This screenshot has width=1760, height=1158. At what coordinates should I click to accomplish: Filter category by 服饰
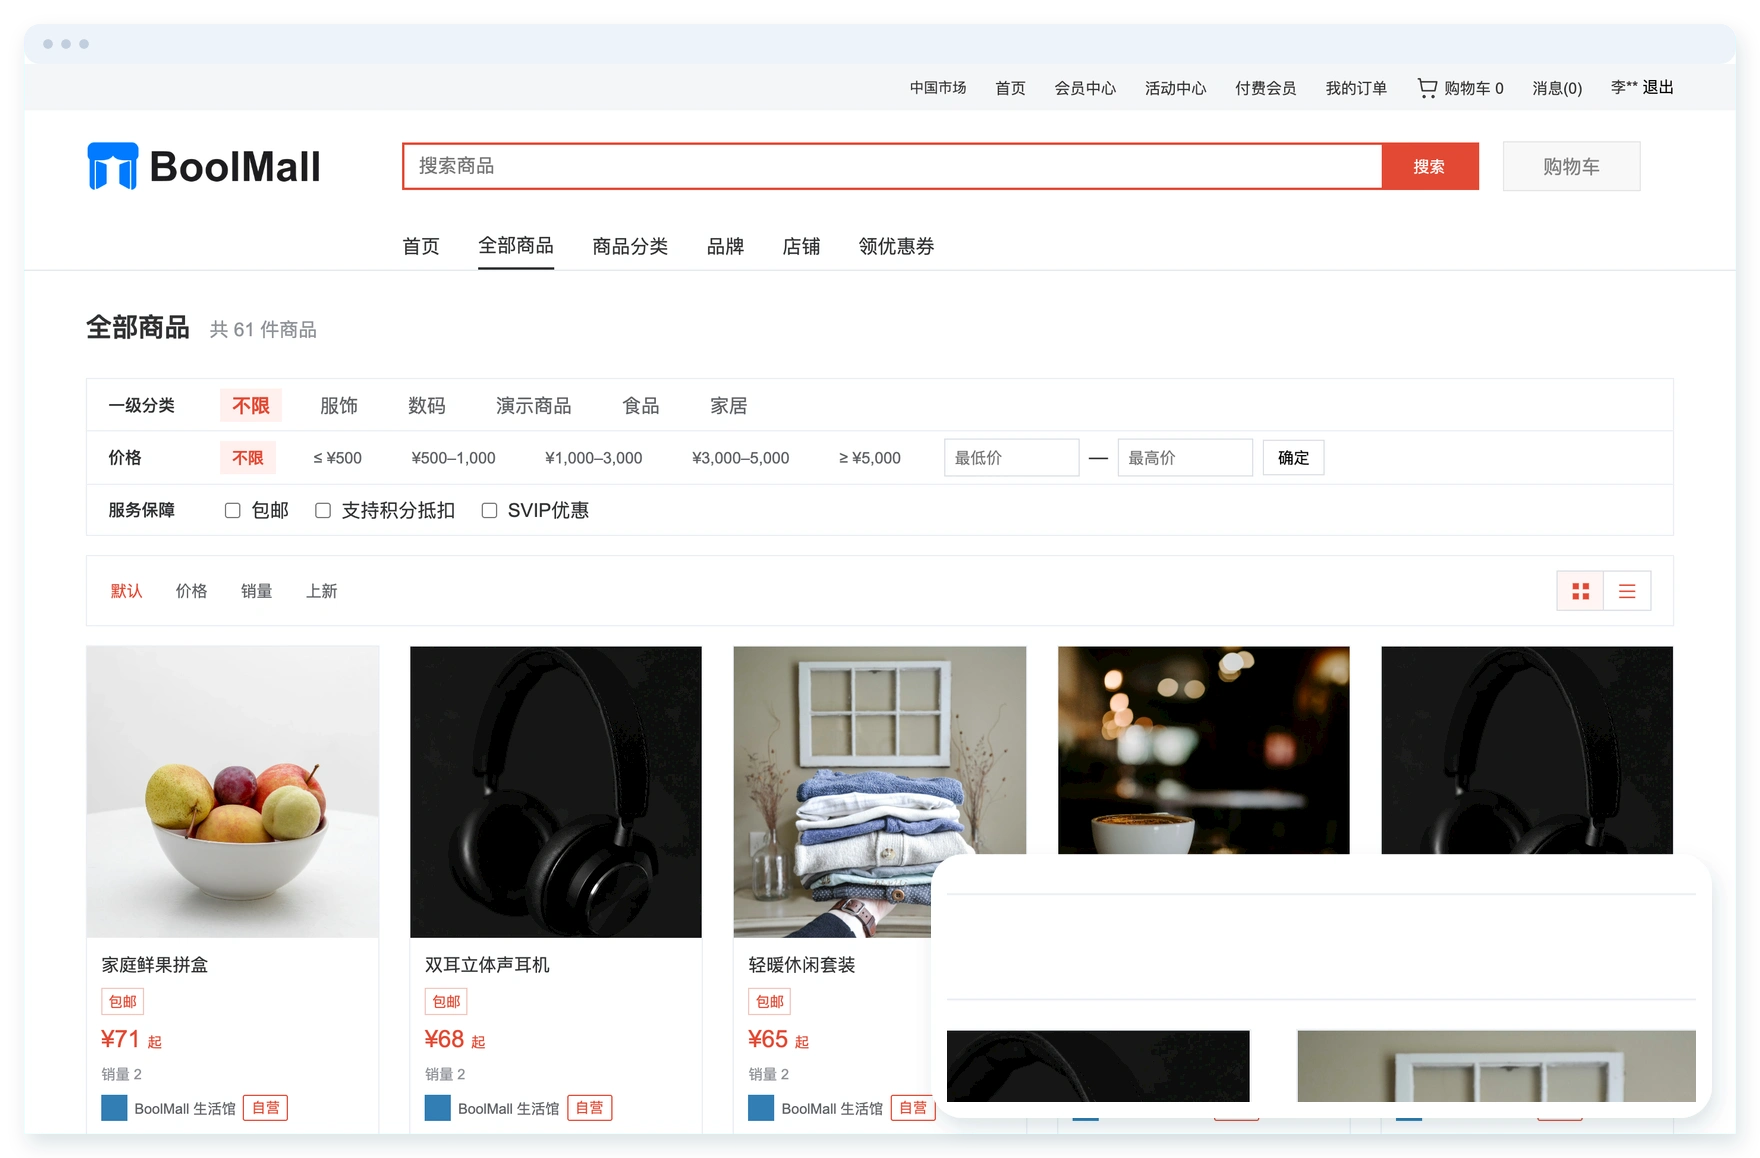pyautogui.click(x=339, y=406)
